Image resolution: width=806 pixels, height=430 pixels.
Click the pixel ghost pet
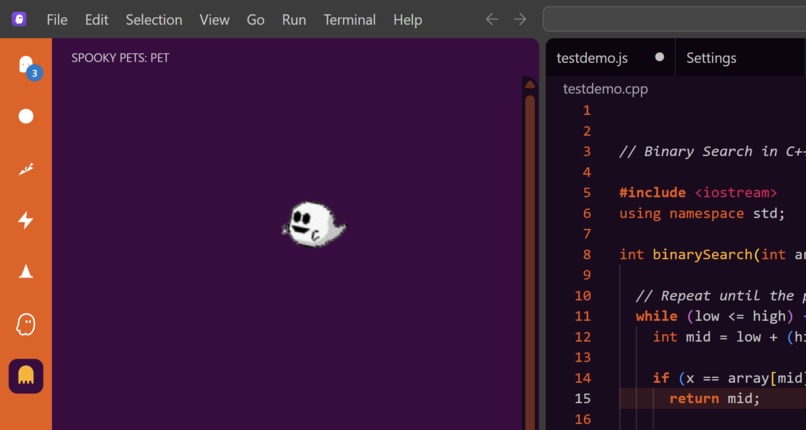click(x=313, y=225)
